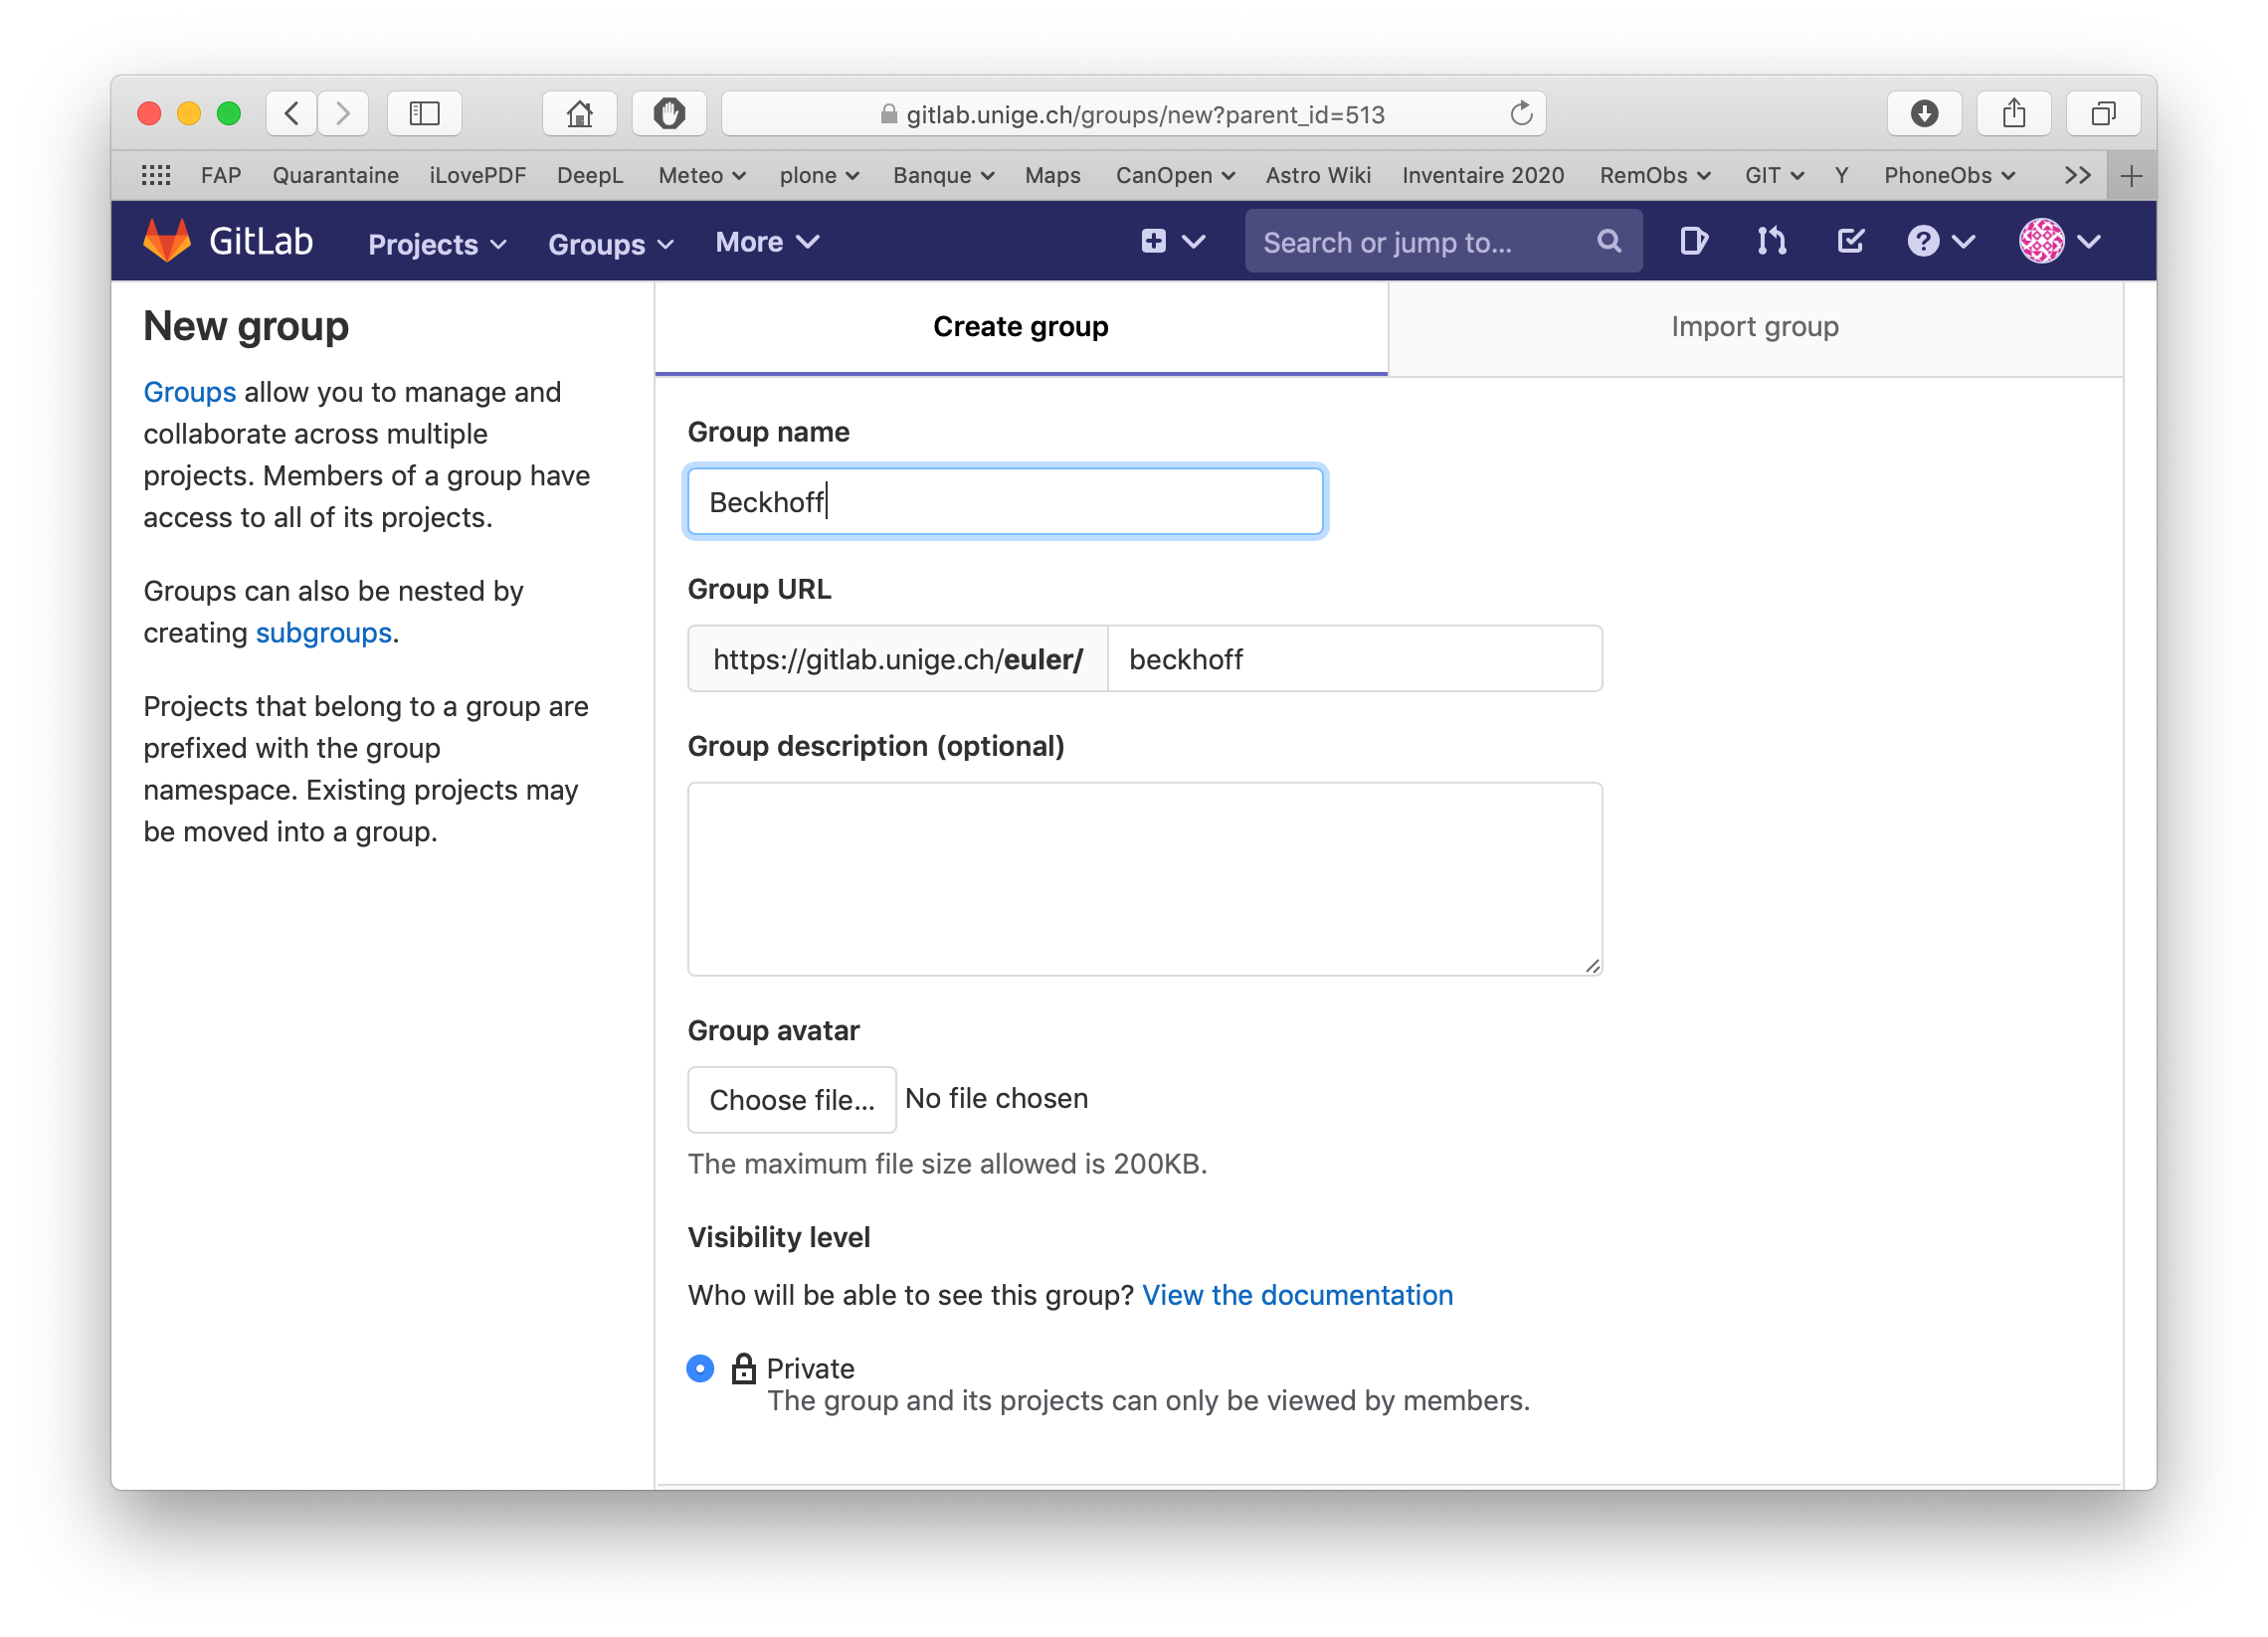Open the Merge requests icon
2268x1637 pixels.
[x=1771, y=241]
